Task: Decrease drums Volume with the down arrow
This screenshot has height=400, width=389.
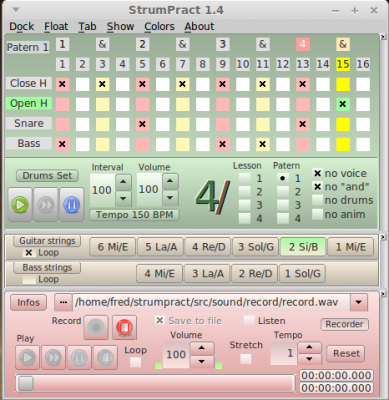Action: click(170, 198)
